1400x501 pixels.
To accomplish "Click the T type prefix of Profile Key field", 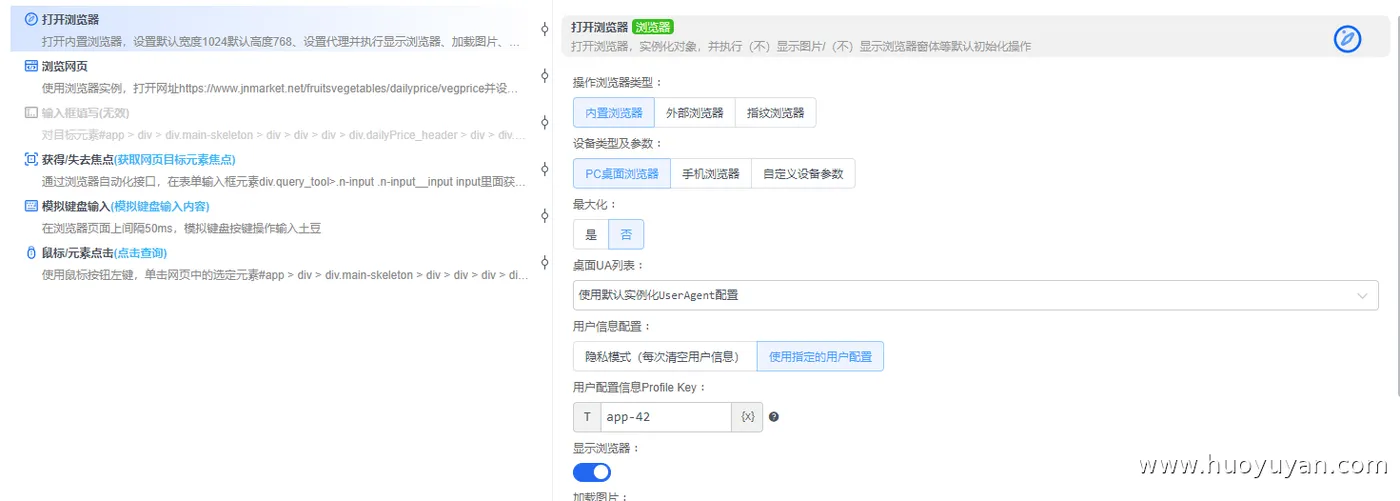I will pyautogui.click(x=587, y=417).
